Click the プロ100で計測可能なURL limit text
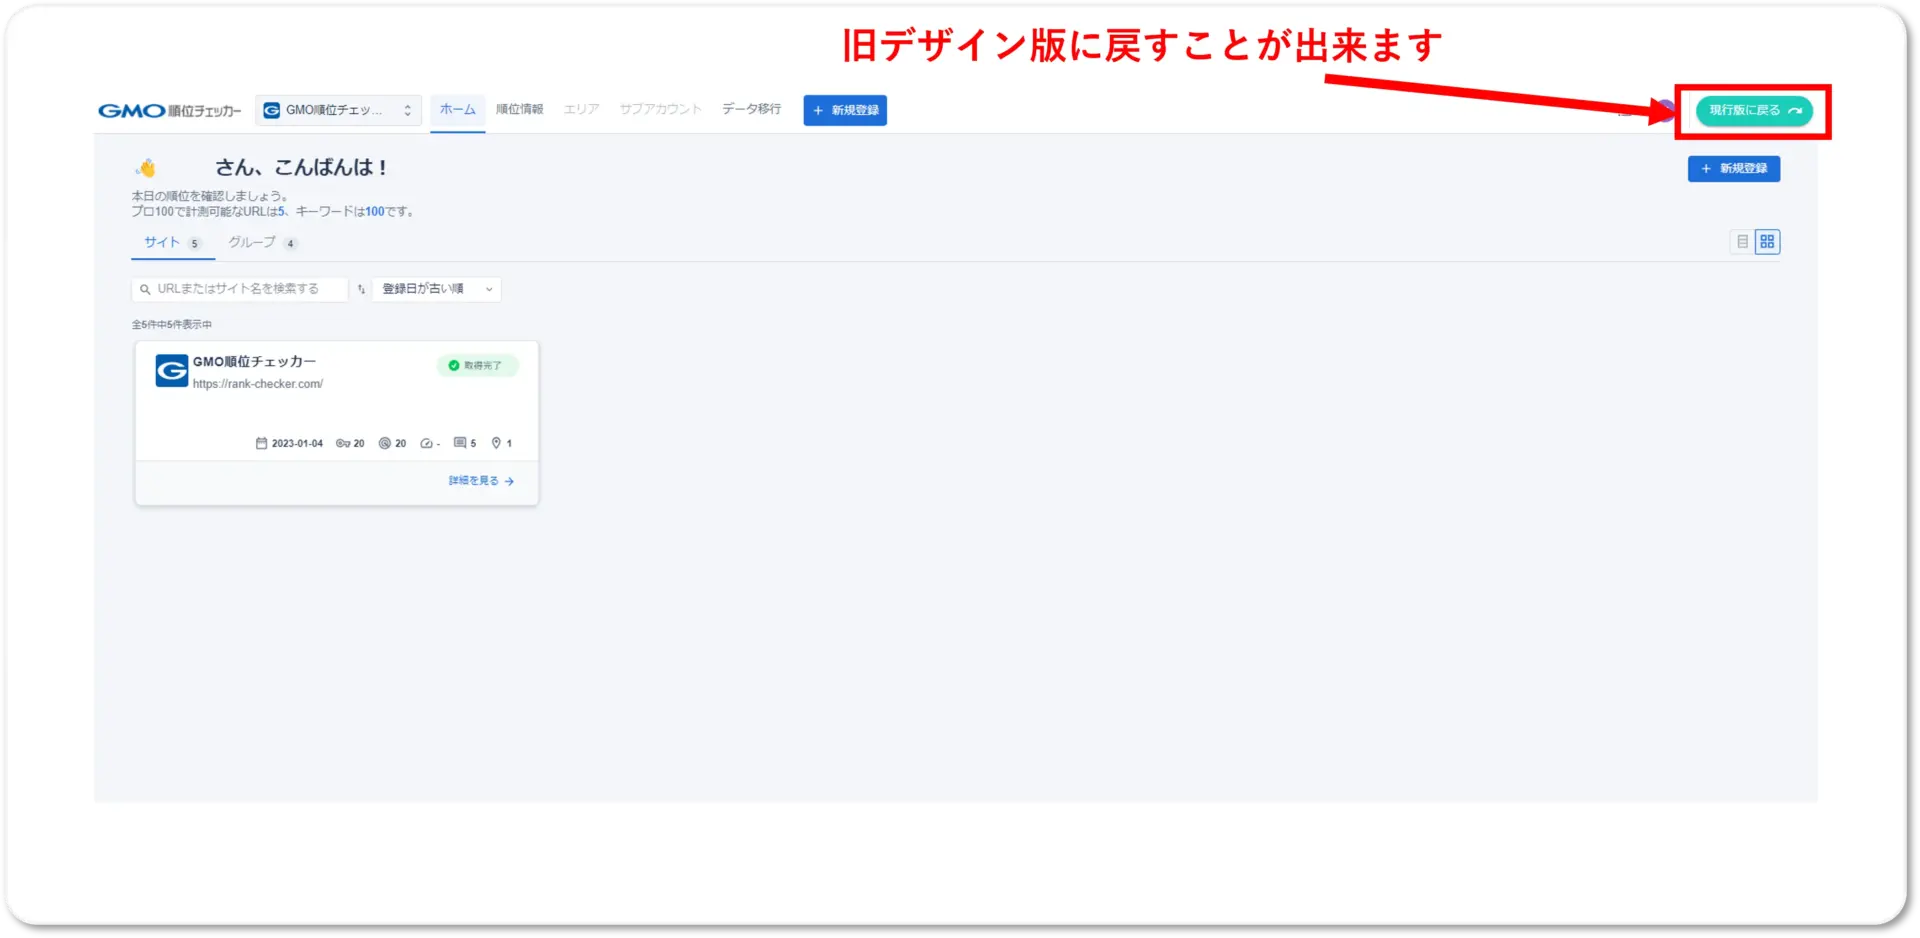The height and width of the screenshot is (938, 1920). [x=273, y=212]
